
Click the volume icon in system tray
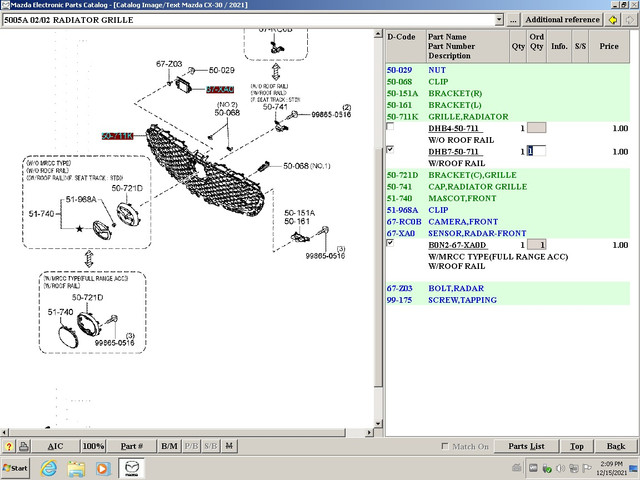point(560,468)
